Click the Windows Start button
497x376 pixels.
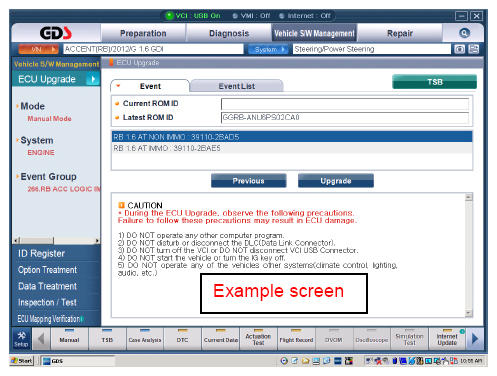point(22,361)
